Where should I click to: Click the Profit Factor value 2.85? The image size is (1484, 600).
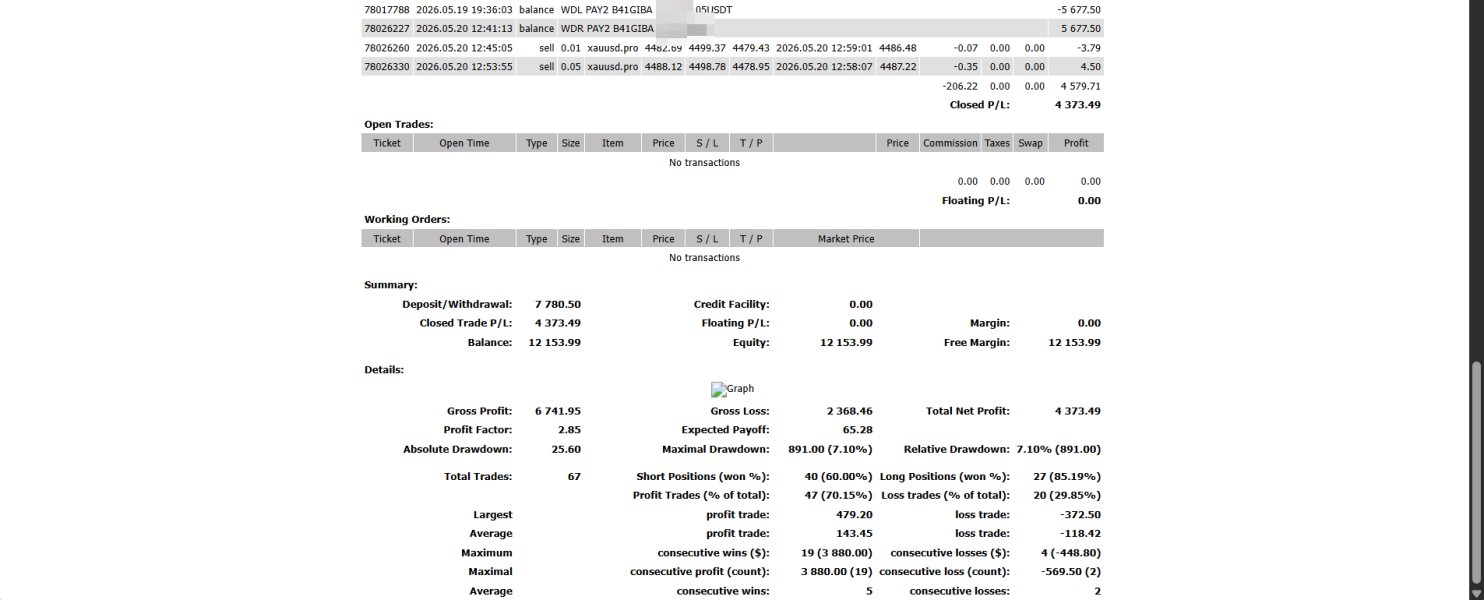tap(570, 430)
